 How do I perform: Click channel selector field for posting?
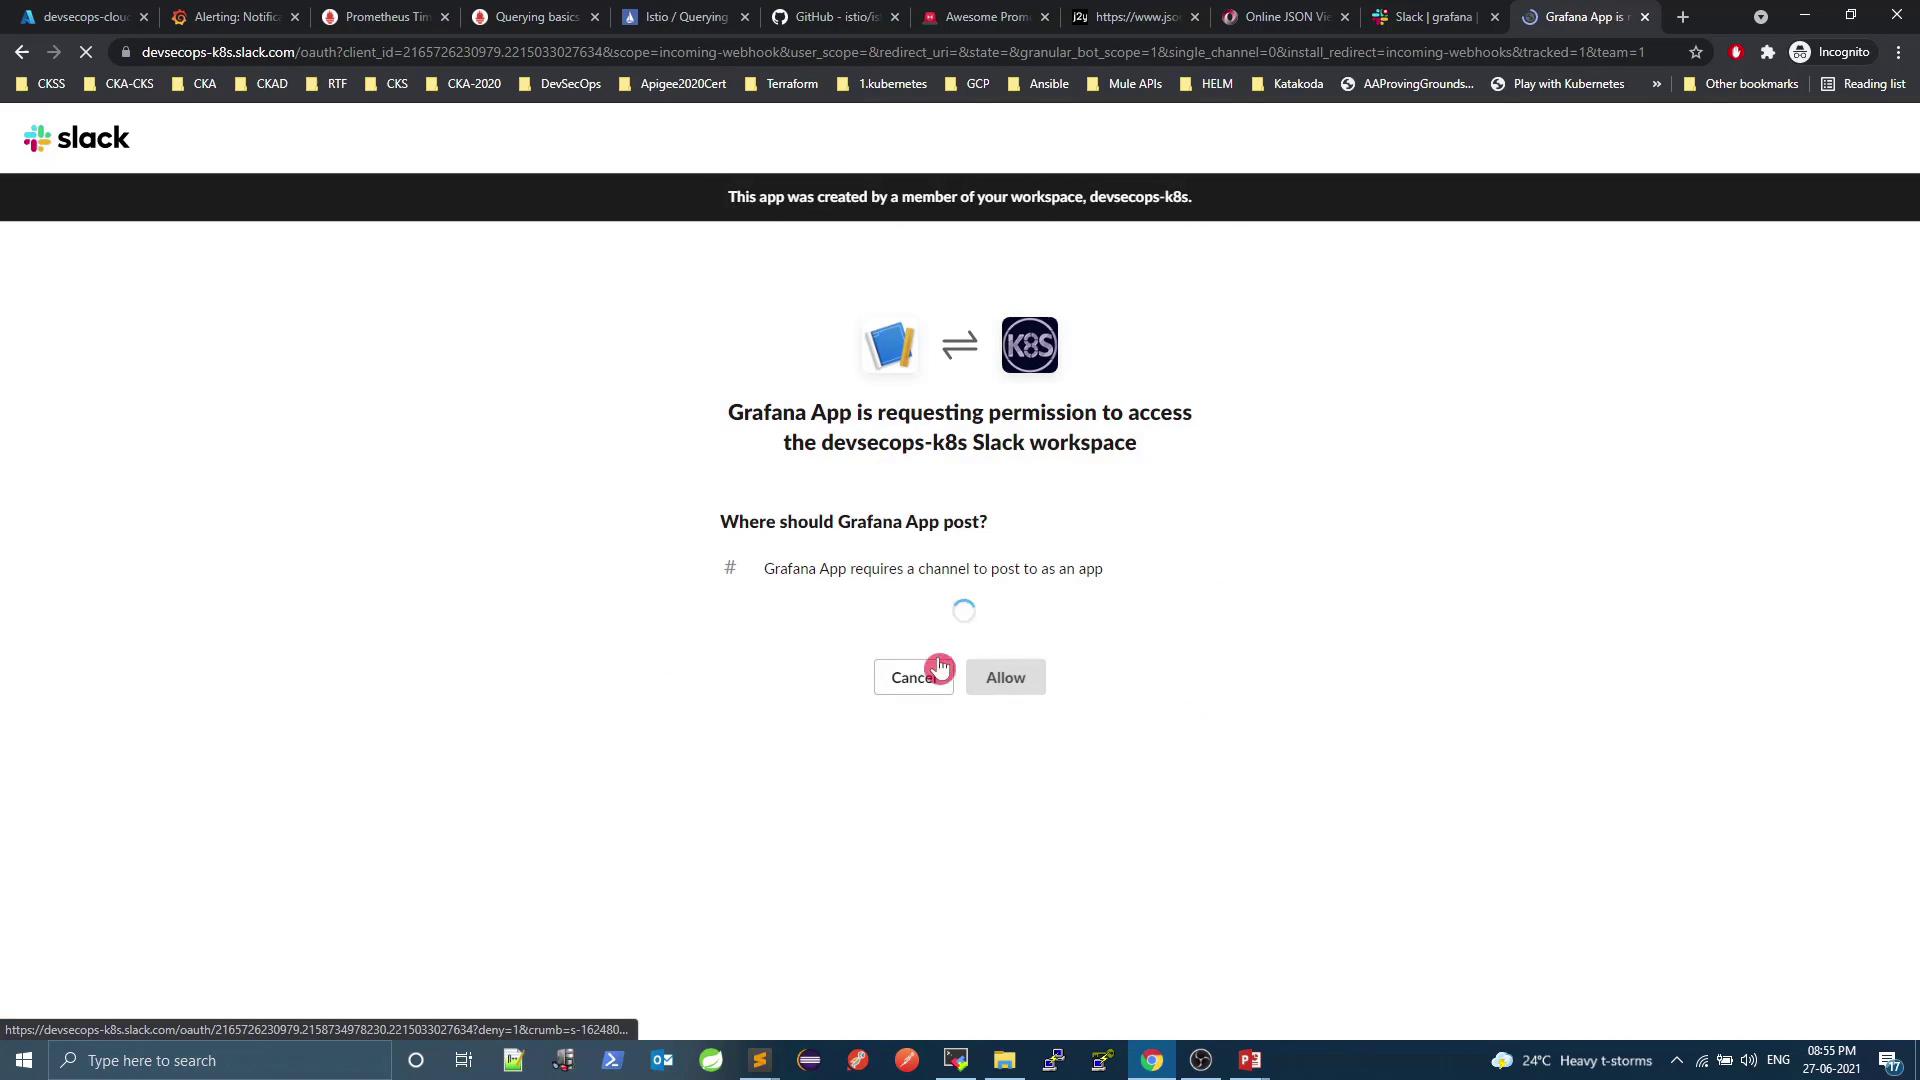(x=932, y=569)
